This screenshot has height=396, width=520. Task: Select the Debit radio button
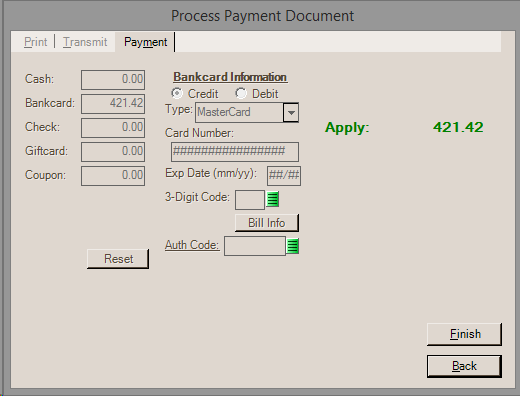[x=241, y=93]
